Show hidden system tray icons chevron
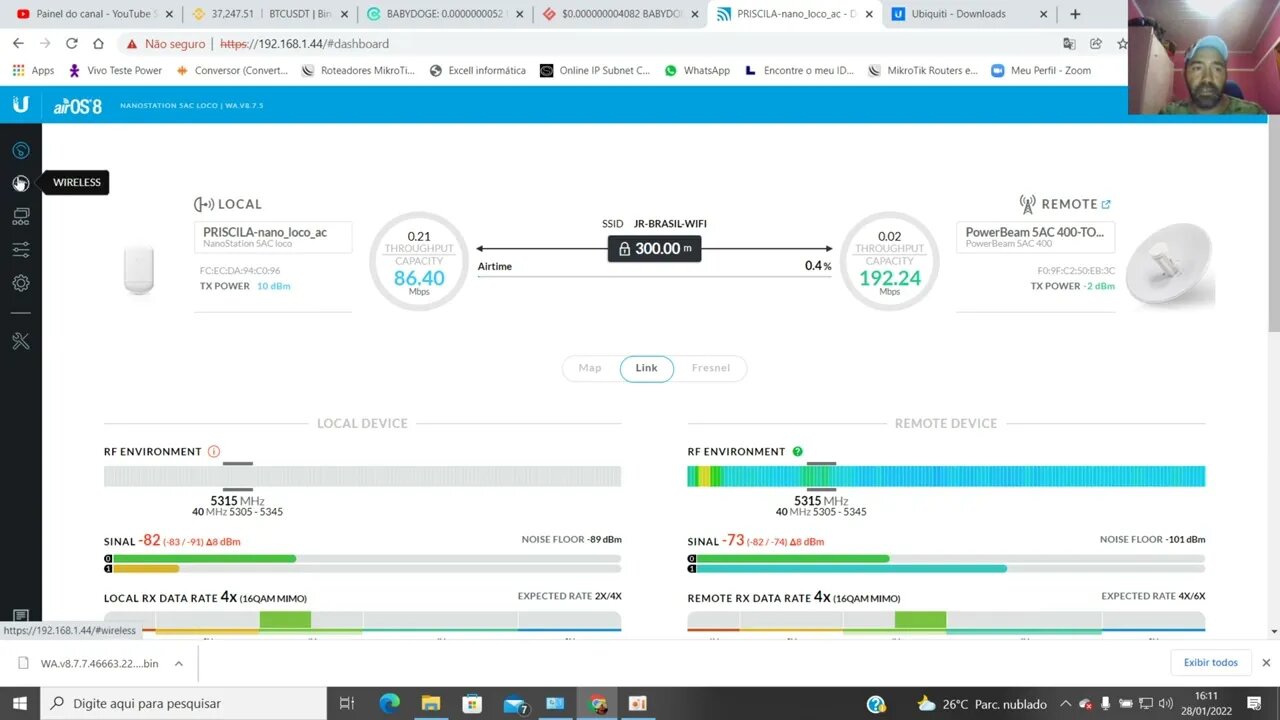Screen dimensions: 1280x720 click(1065, 703)
